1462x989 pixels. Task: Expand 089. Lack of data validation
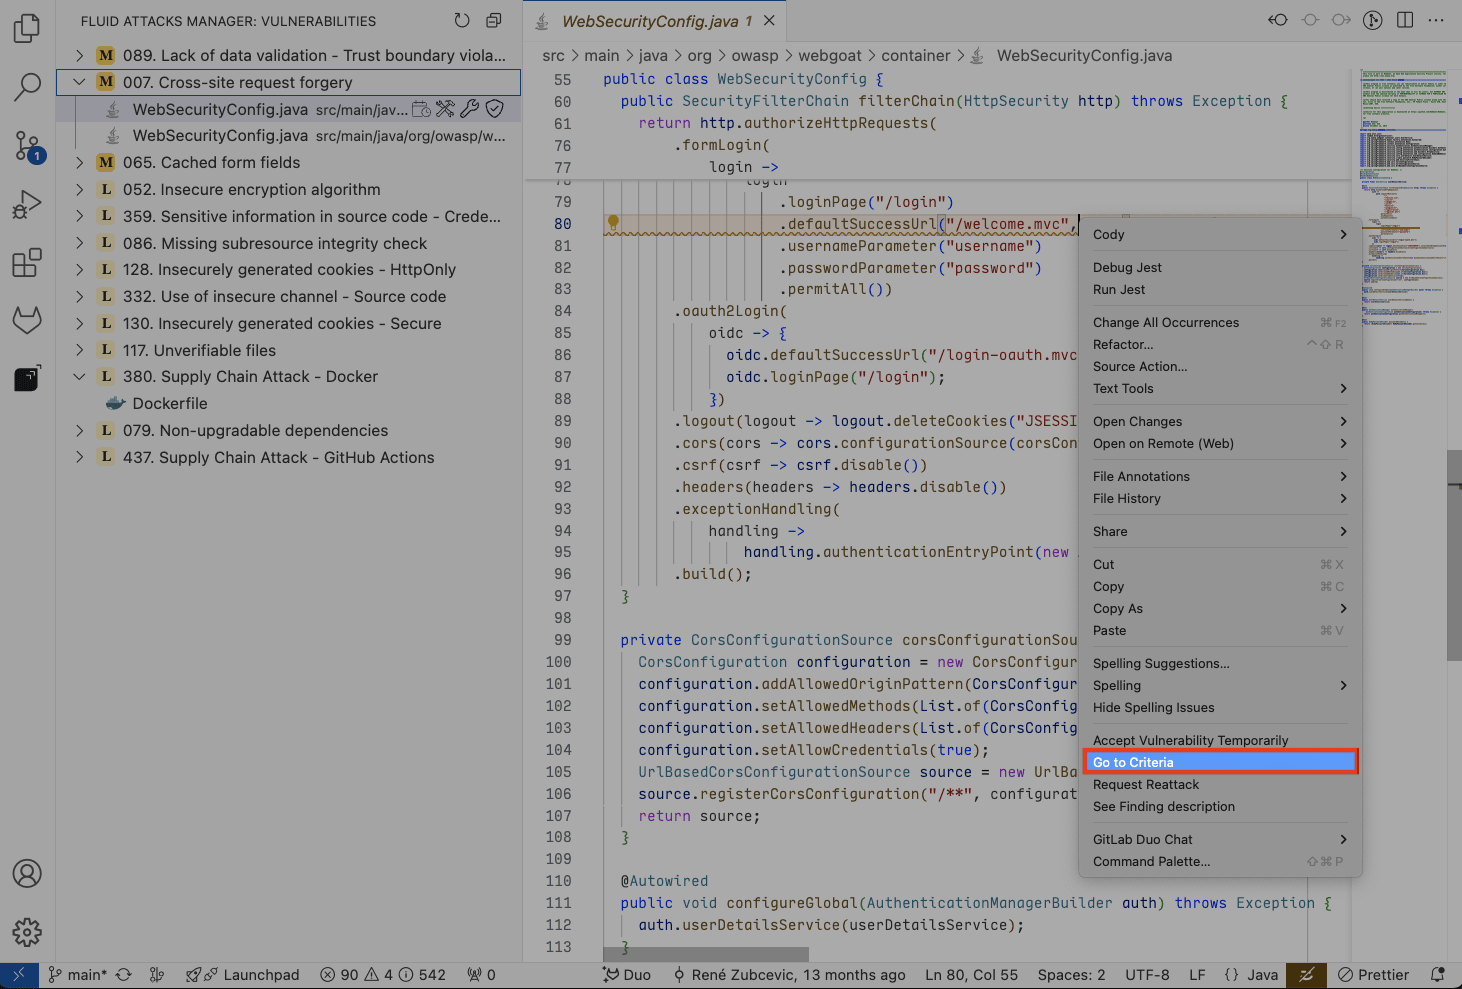79,56
